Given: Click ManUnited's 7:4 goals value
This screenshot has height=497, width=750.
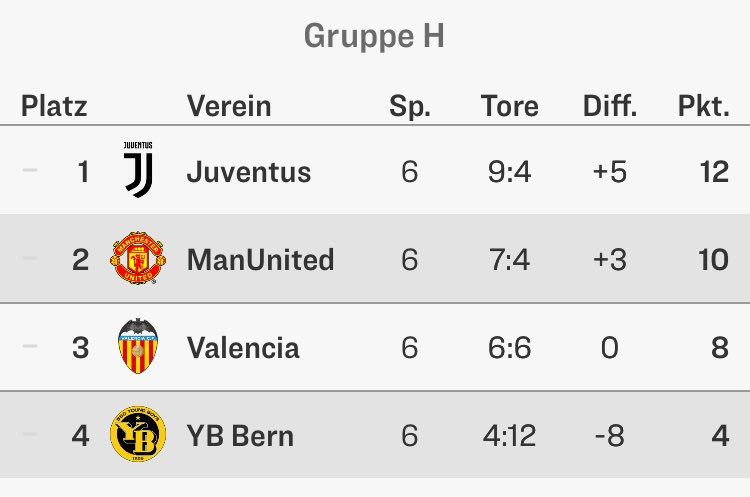Looking at the screenshot, I should (x=509, y=260).
